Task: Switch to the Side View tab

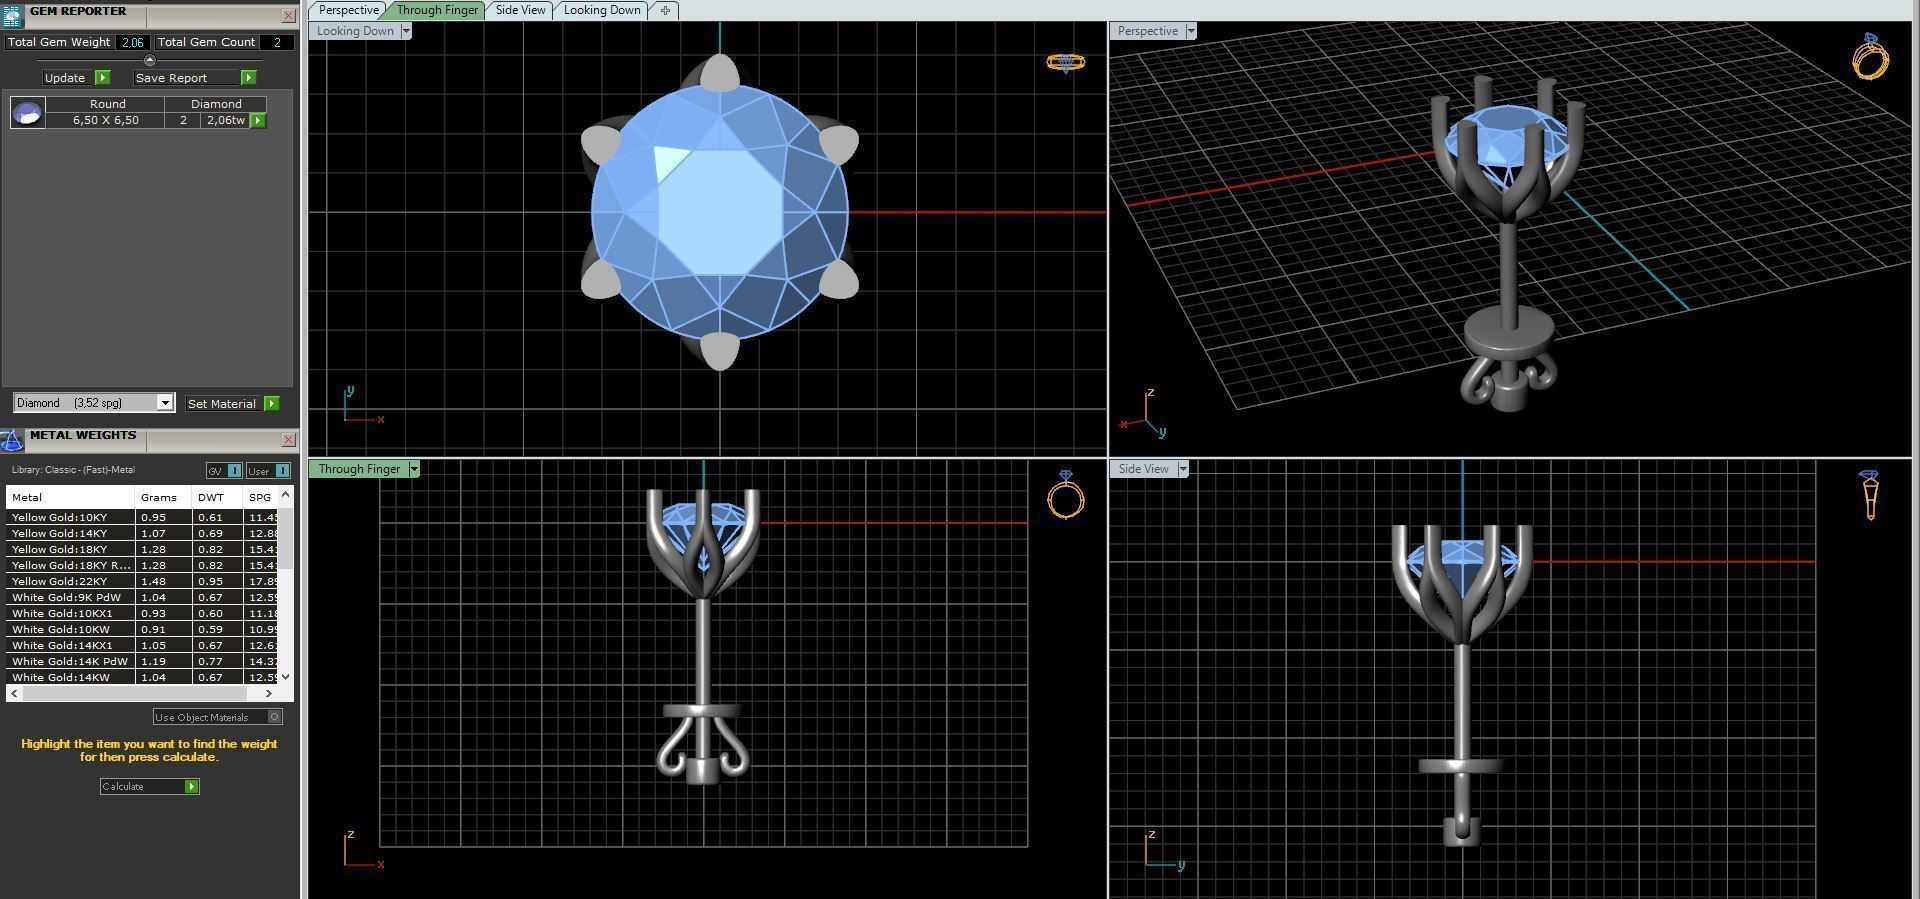Action: click(520, 10)
